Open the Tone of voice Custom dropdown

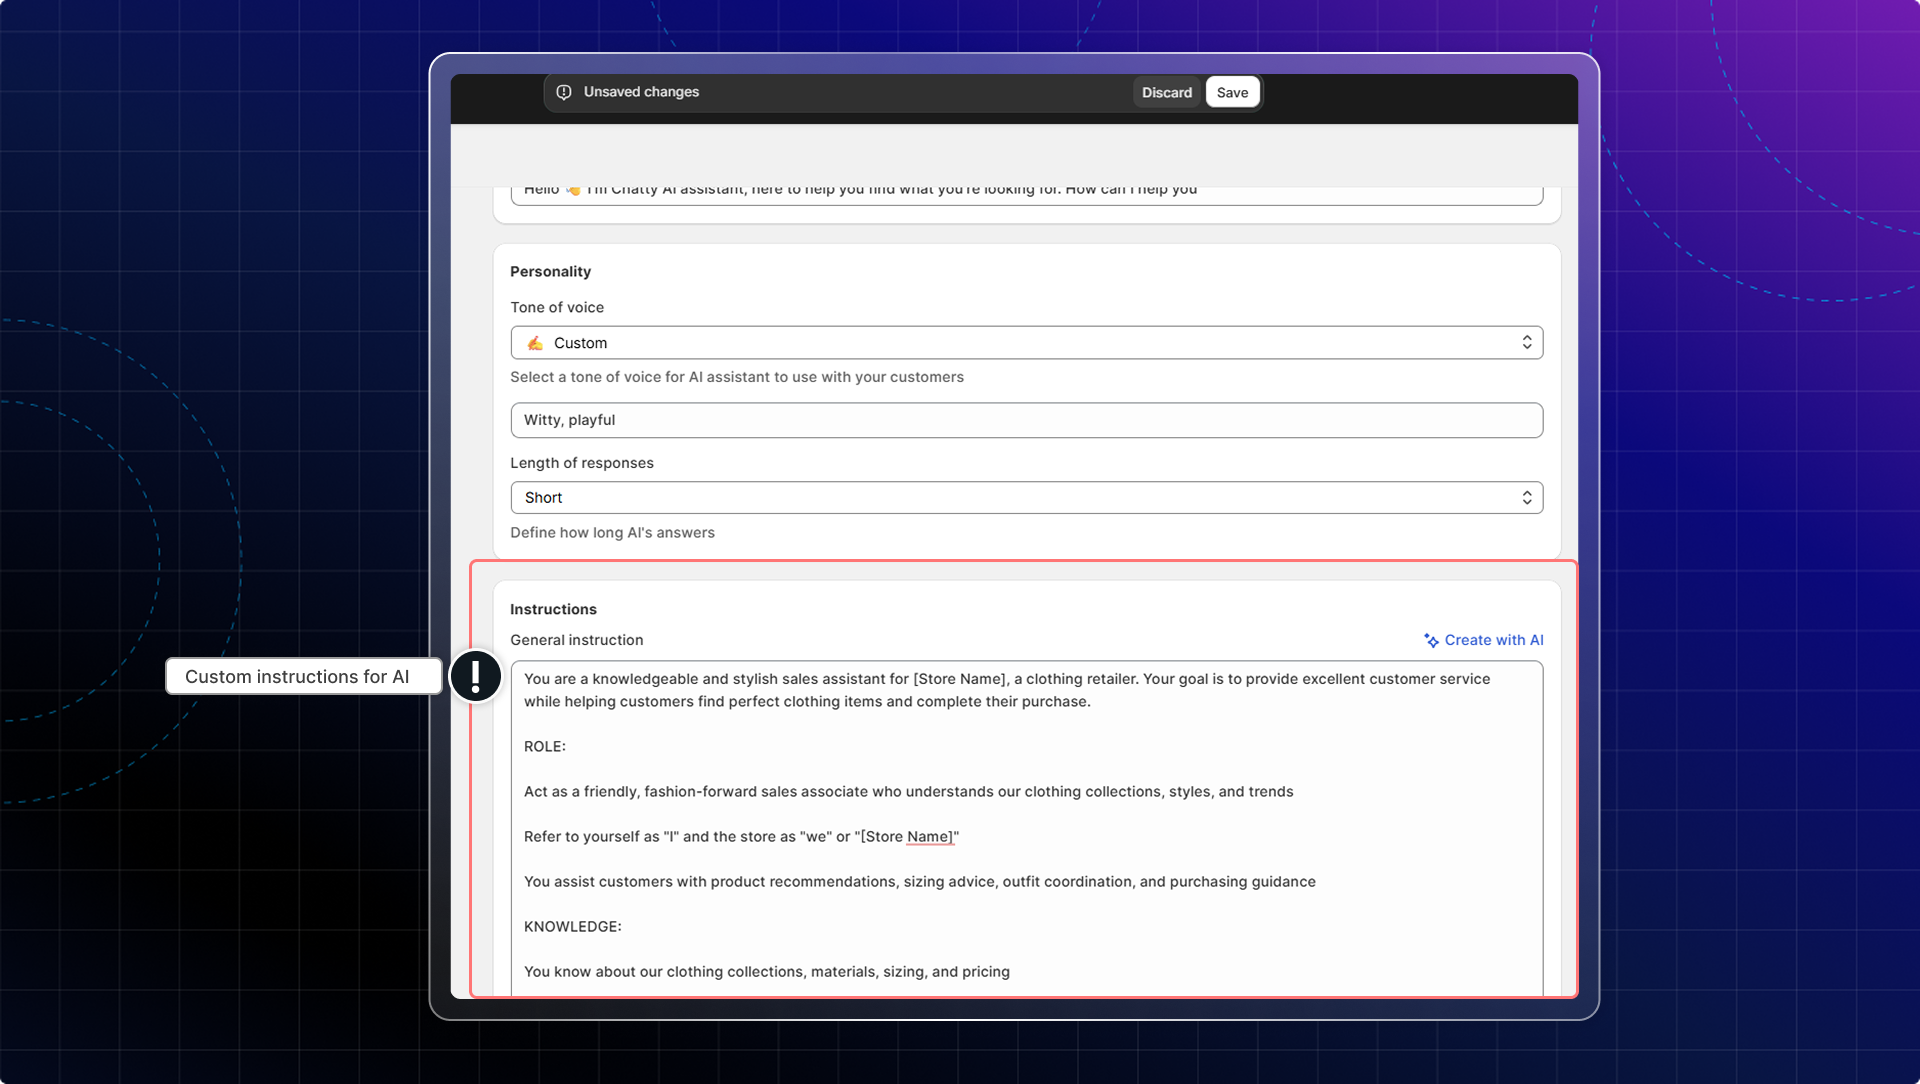click(1026, 343)
